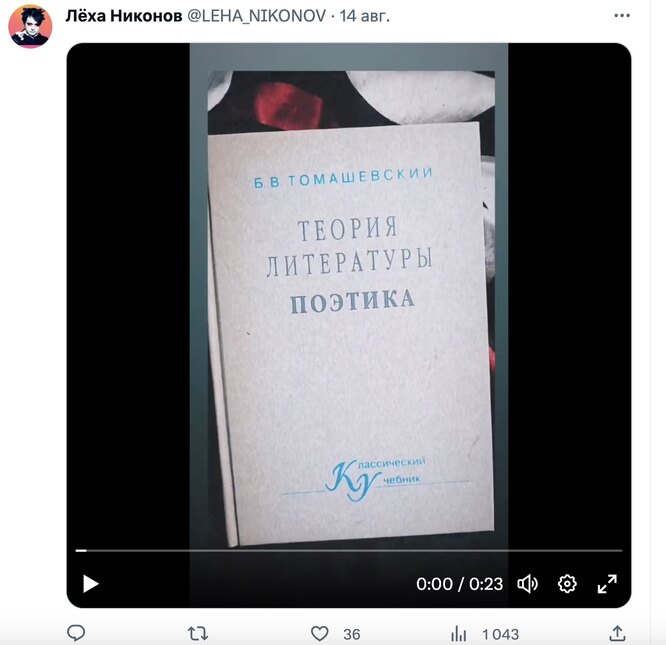Click the like count 36
This screenshot has width=666, height=645.
352,634
